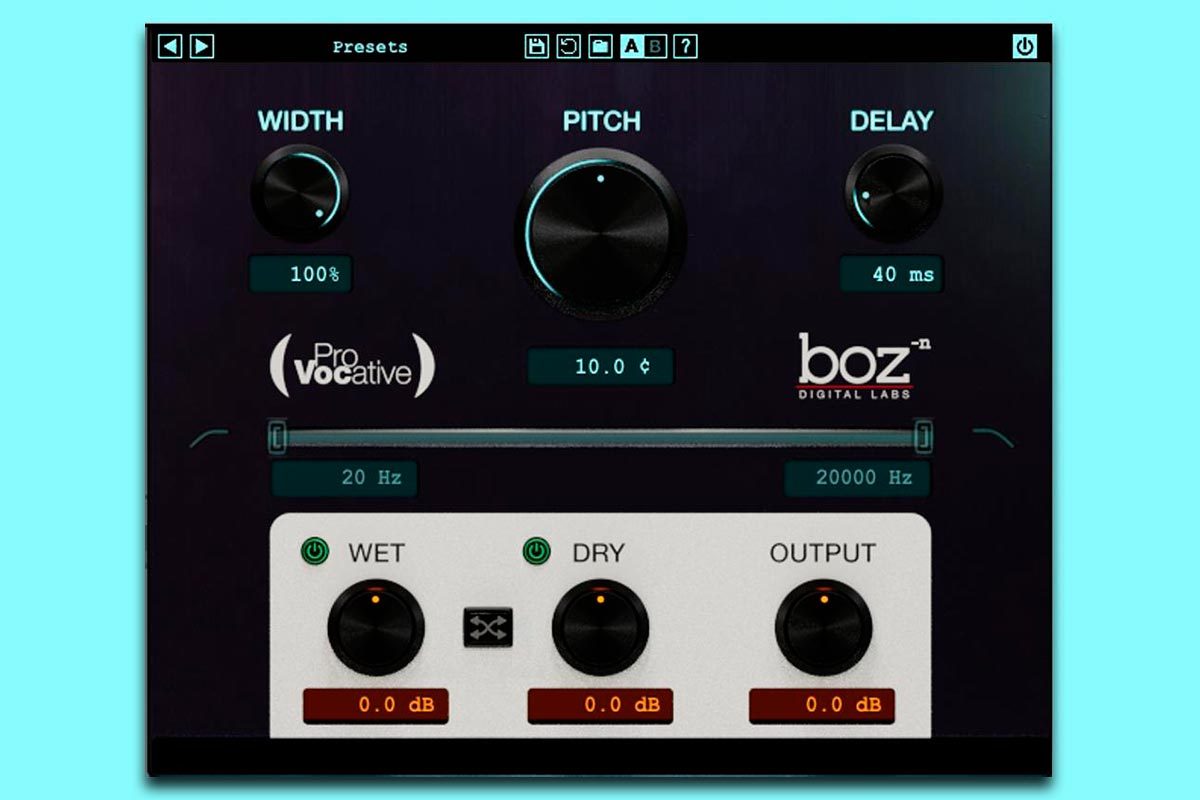
Task: Select the 20000 Hz frequency field
Action: 857,478
